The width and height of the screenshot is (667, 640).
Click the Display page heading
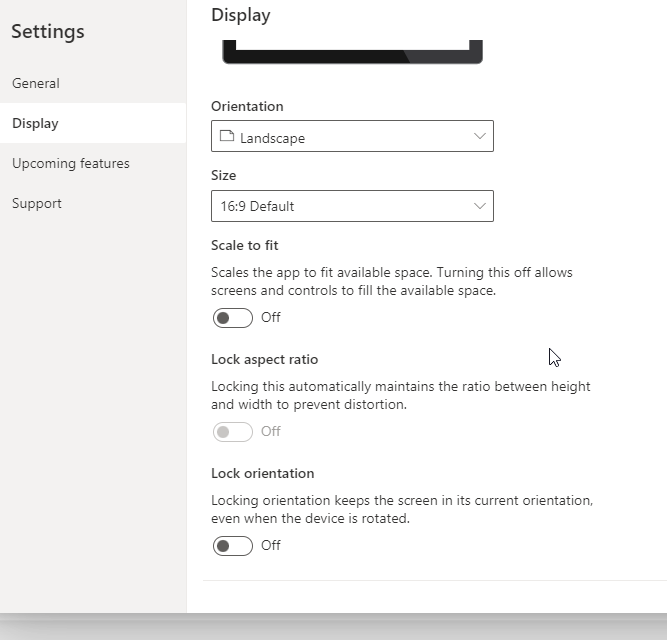[x=241, y=16]
